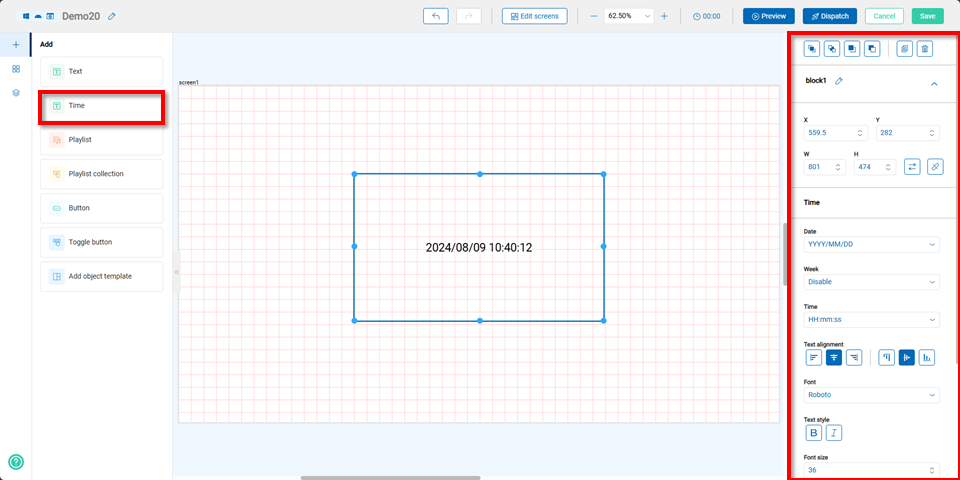960x480 pixels.
Task: Click the swap width and height icon
Action: [912, 167]
